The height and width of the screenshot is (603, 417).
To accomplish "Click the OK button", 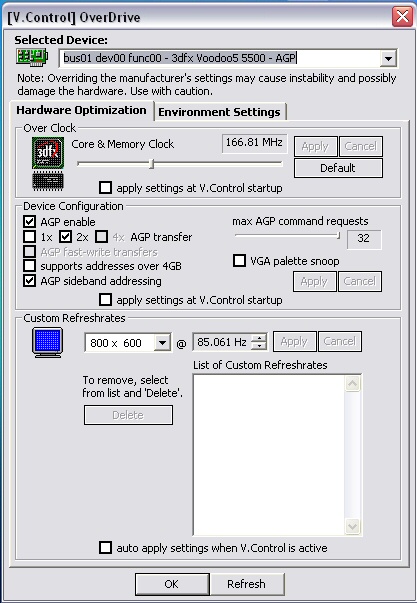I will 172,584.
